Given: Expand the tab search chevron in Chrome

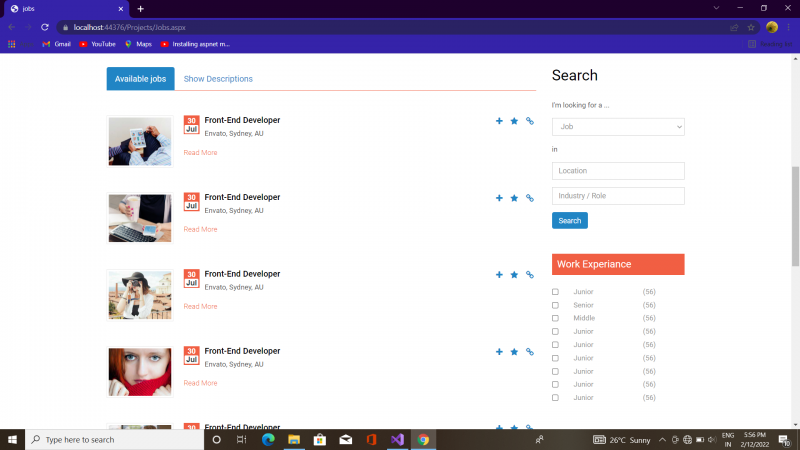Looking at the screenshot, I should 716,8.
